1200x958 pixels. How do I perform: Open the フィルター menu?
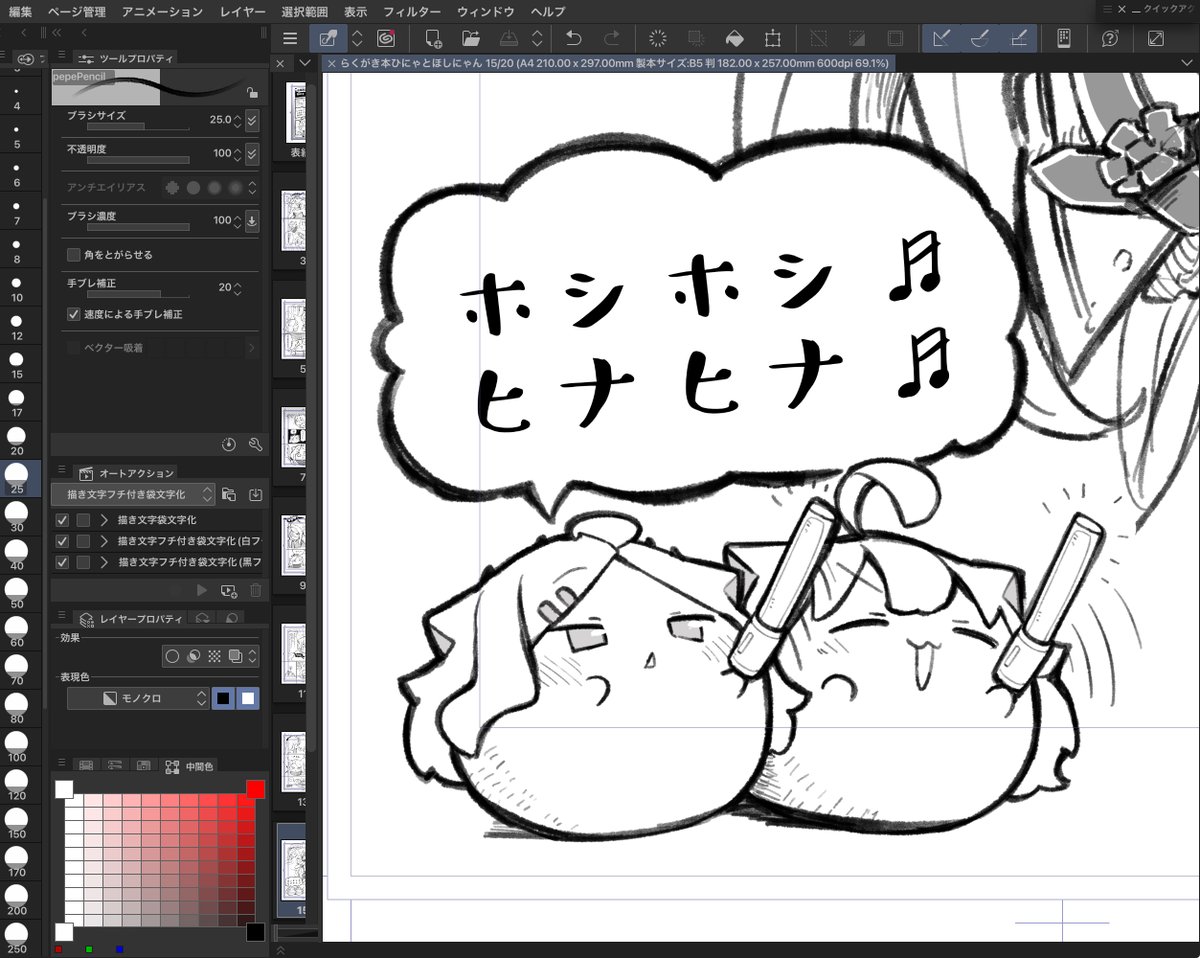(x=411, y=11)
